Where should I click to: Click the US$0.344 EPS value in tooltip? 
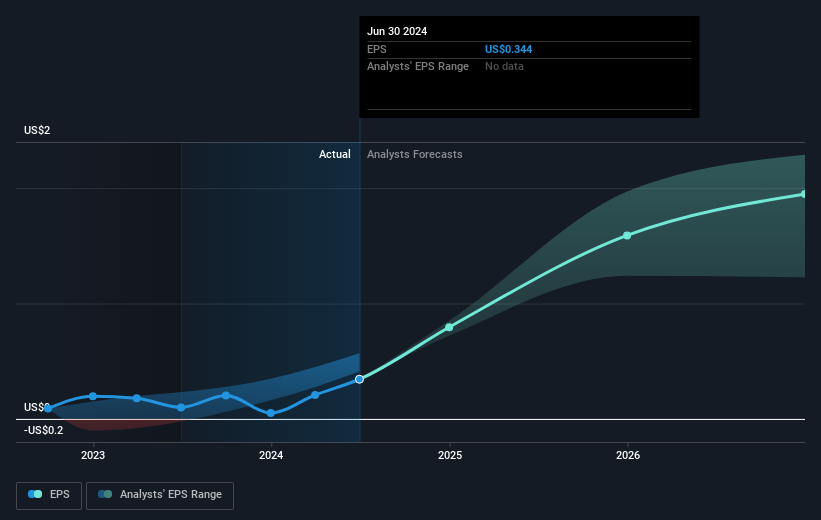tap(508, 49)
